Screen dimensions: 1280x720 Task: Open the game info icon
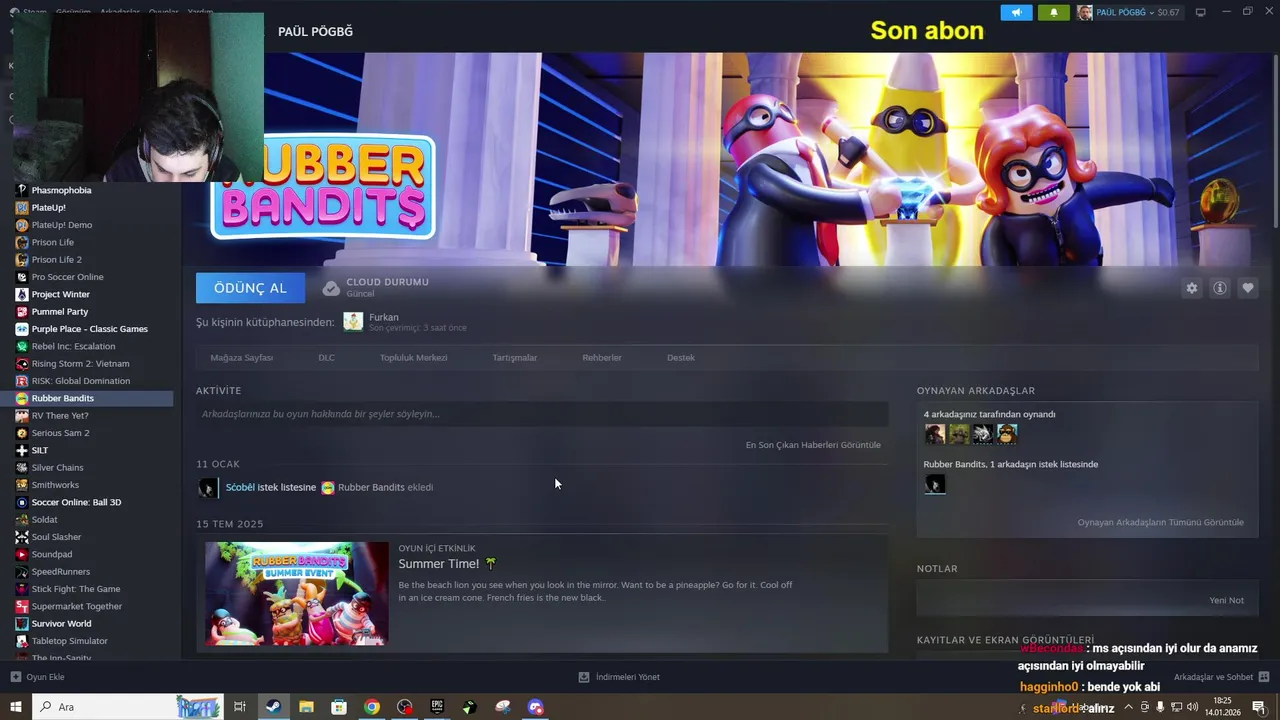[1220, 288]
